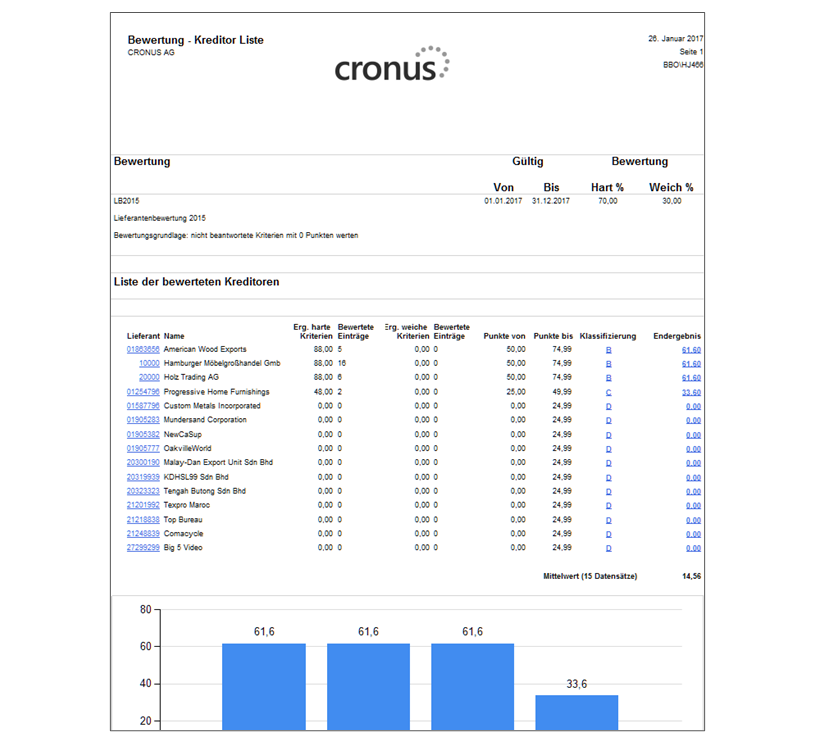Screen dimensions: 816x733
Task: Select the name American Wood Exports
Action: pos(205,350)
